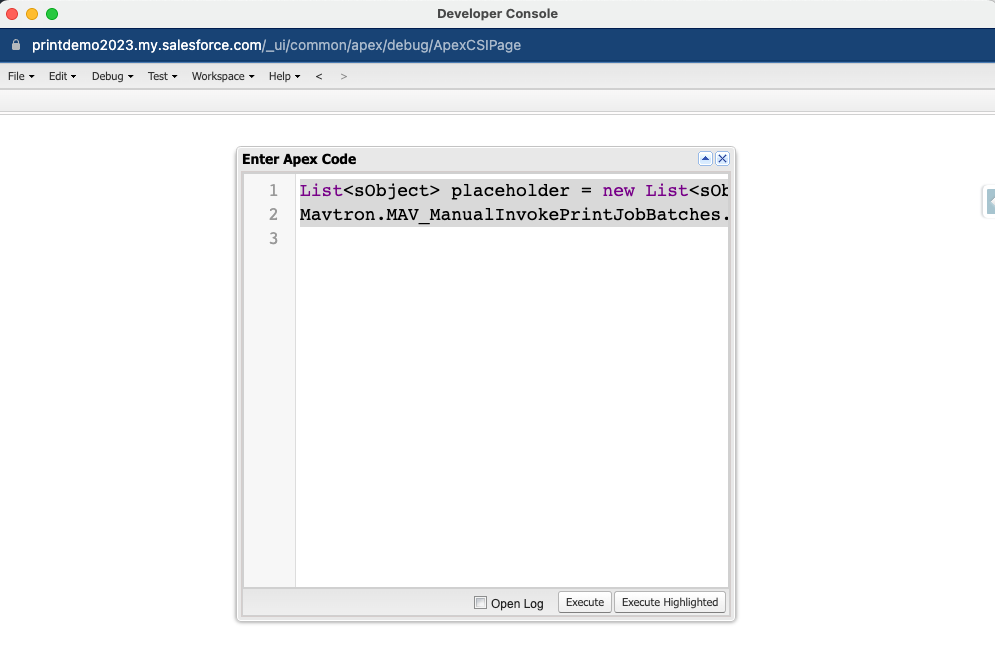This screenshot has height=649, width=995.
Task: Open the Help menu
Action: [284, 76]
